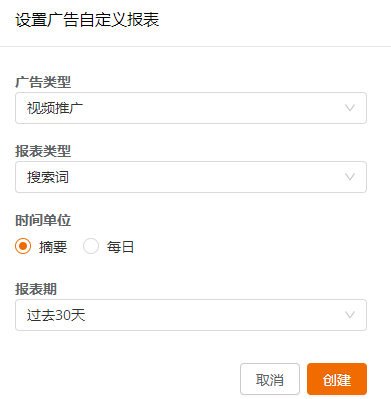
Task: Click the 时间单位 section label
Action: (x=43, y=220)
